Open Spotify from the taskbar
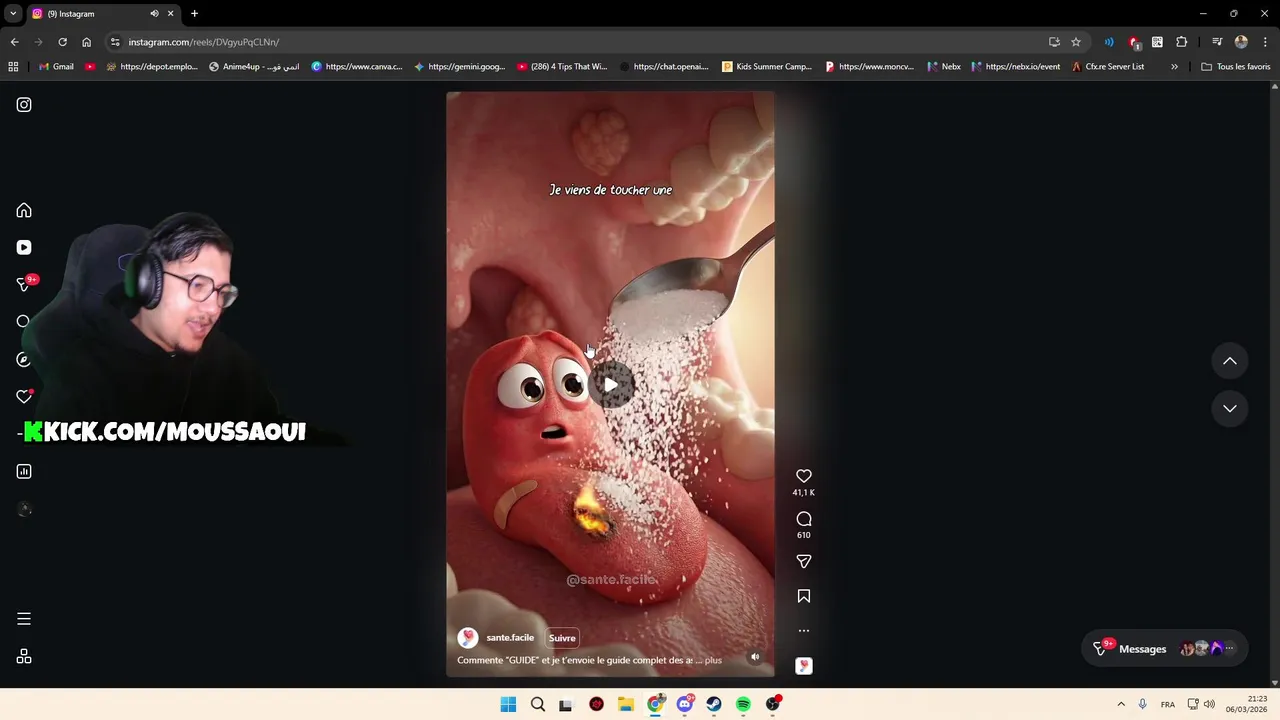Screen dimensions: 1280x720 pyautogui.click(x=743, y=704)
